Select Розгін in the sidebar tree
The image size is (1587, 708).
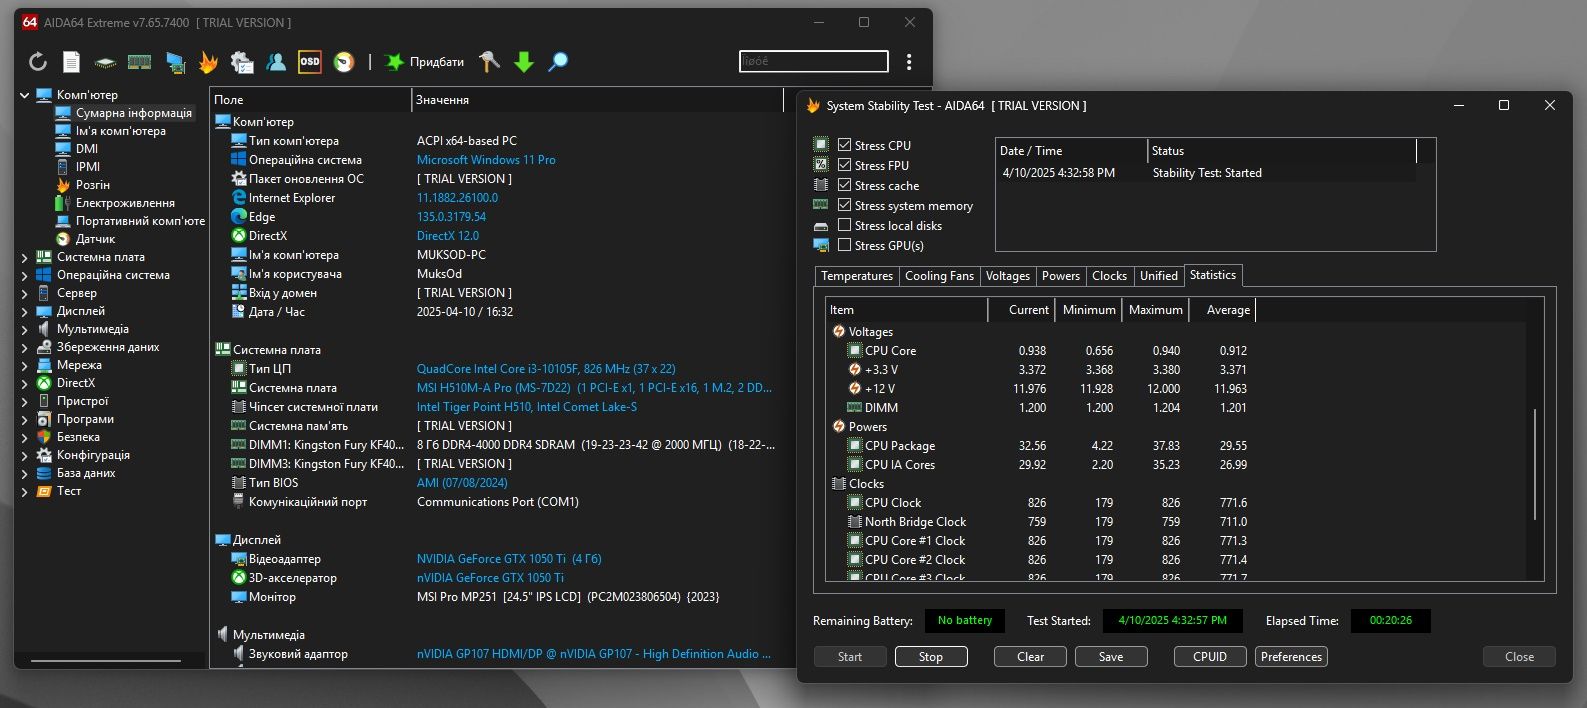93,185
